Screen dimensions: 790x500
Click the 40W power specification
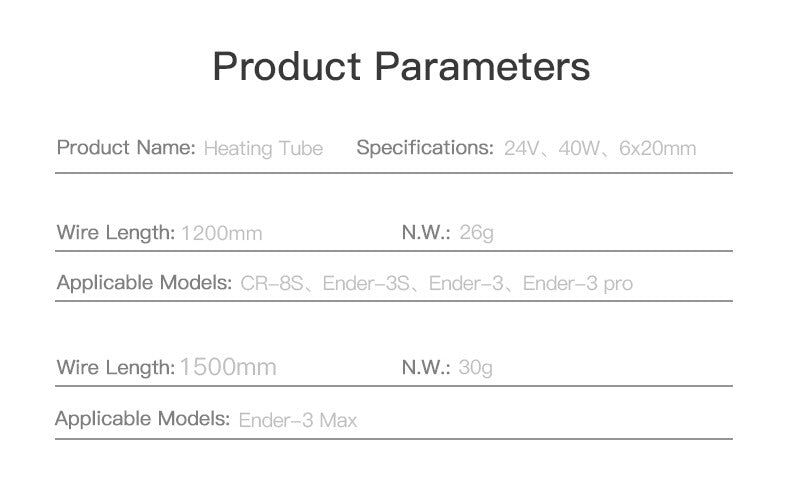(578, 149)
